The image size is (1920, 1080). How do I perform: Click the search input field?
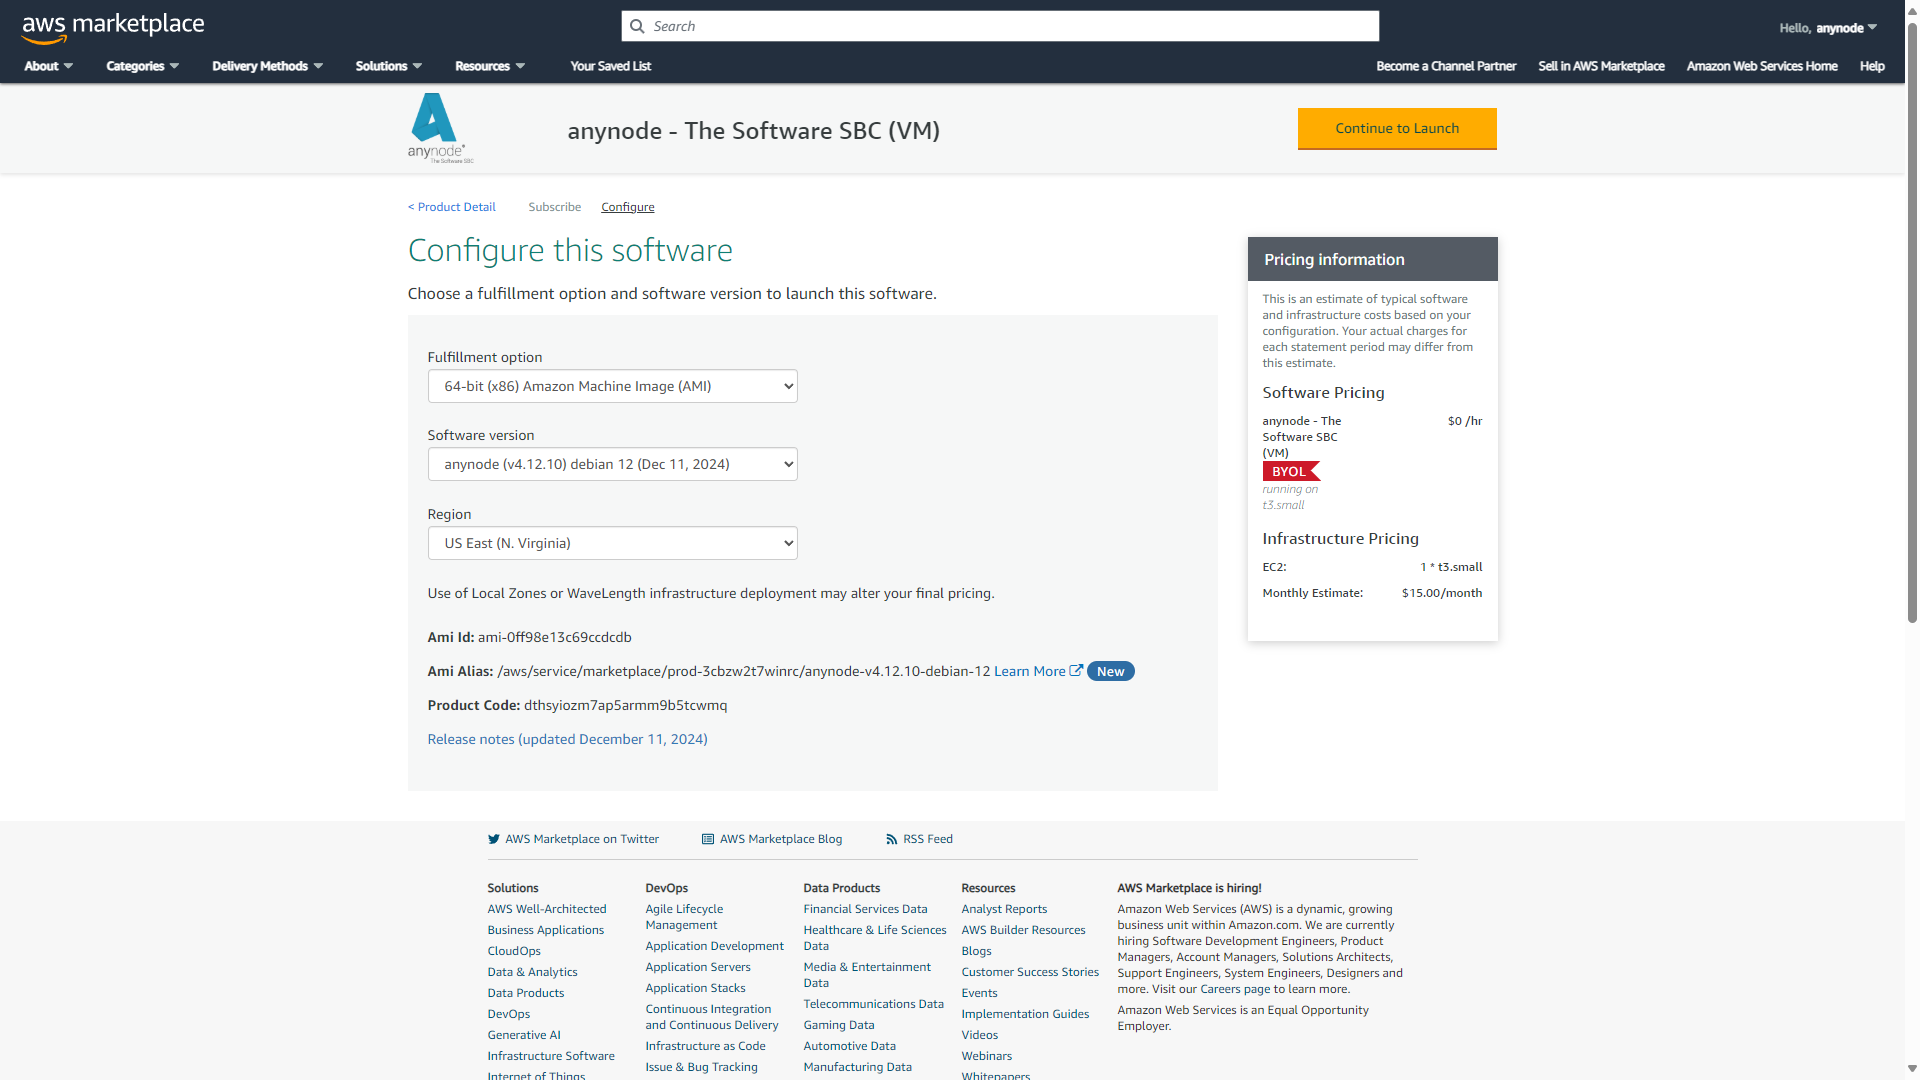1000,25
